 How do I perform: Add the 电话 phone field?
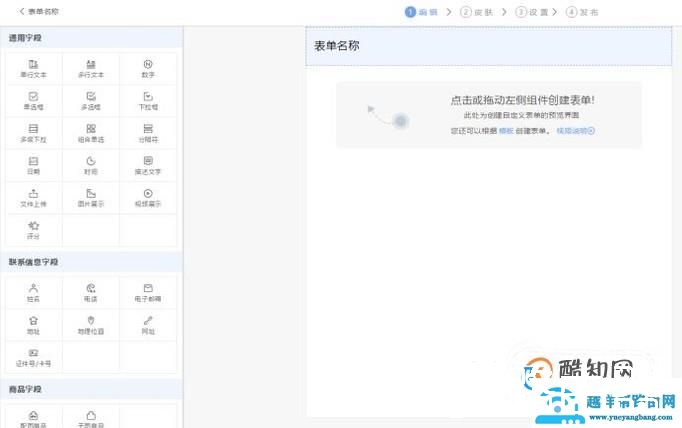[x=90, y=293]
